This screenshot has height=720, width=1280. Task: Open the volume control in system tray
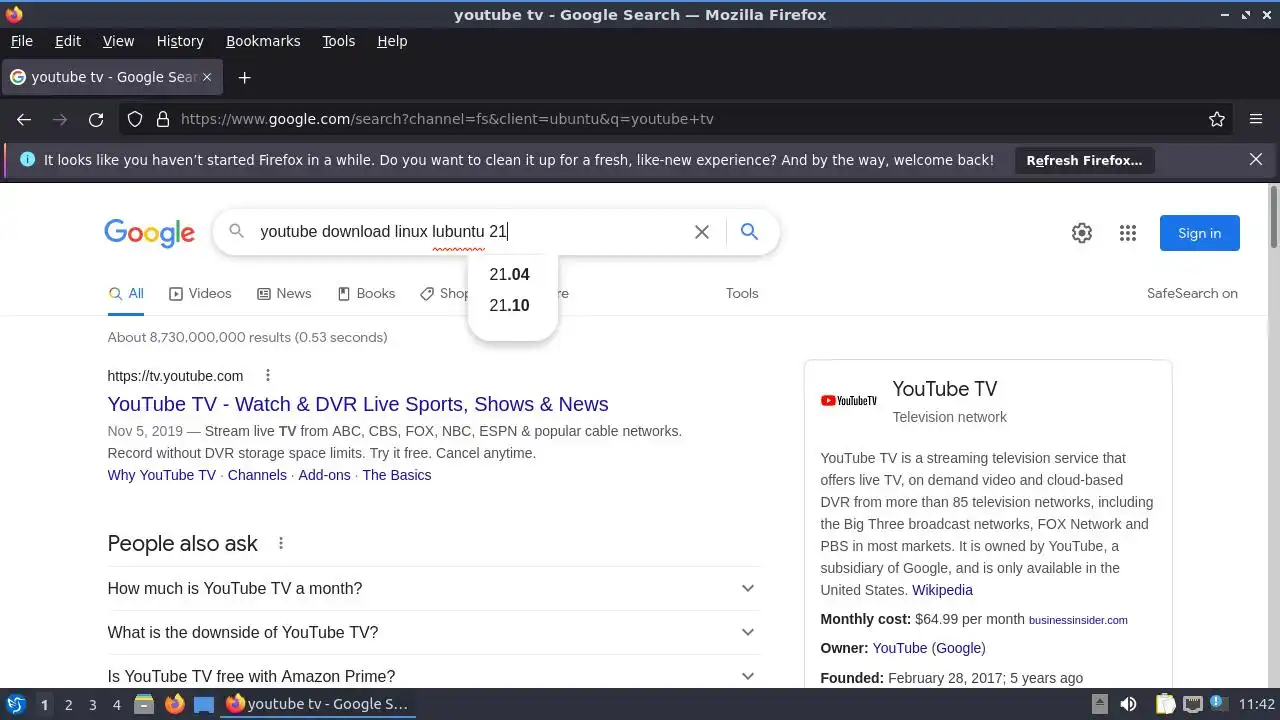coord(1128,704)
